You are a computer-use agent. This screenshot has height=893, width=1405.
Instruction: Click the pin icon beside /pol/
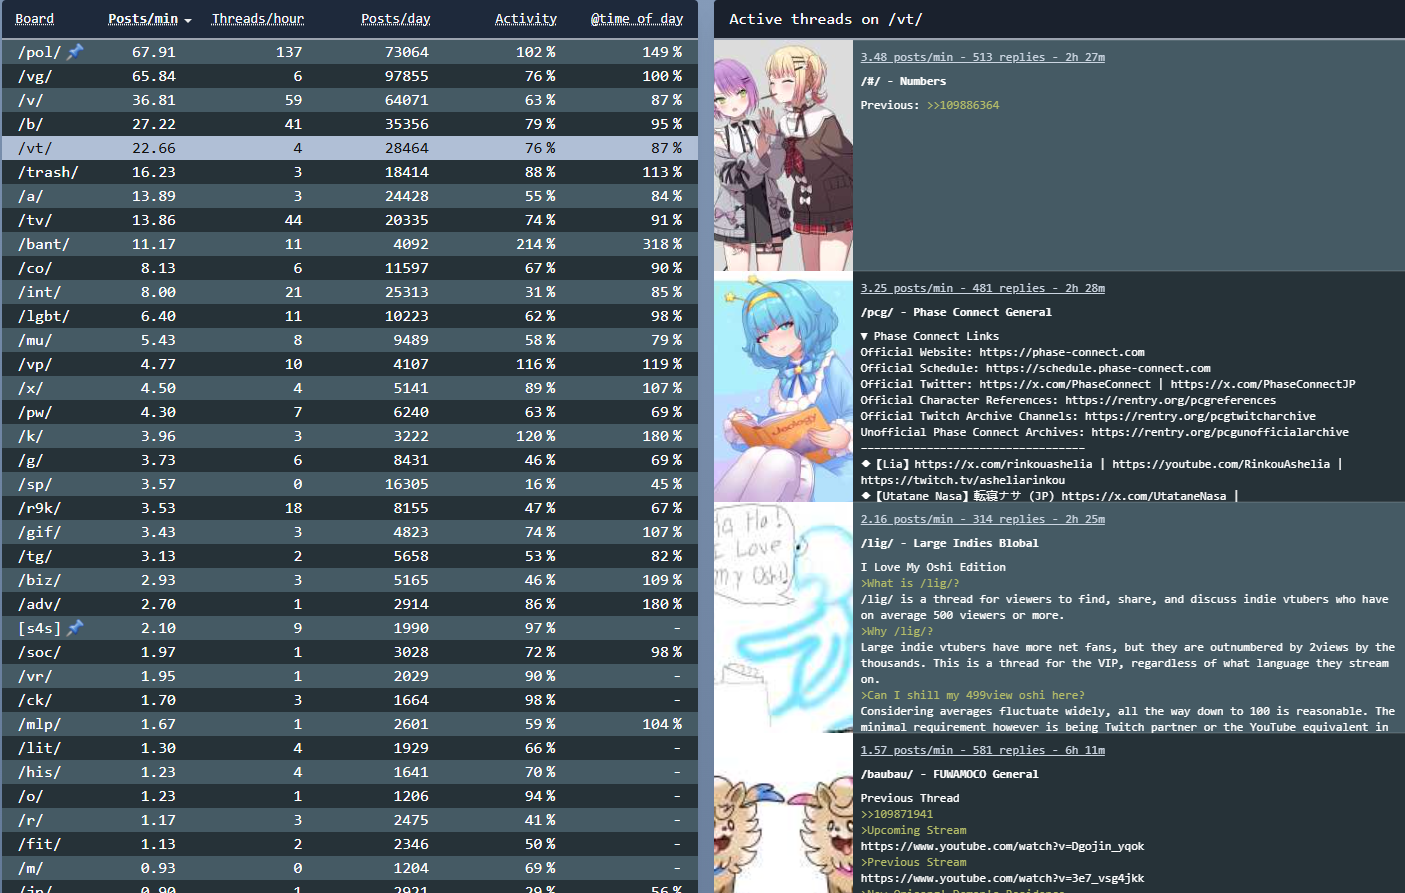[75, 51]
